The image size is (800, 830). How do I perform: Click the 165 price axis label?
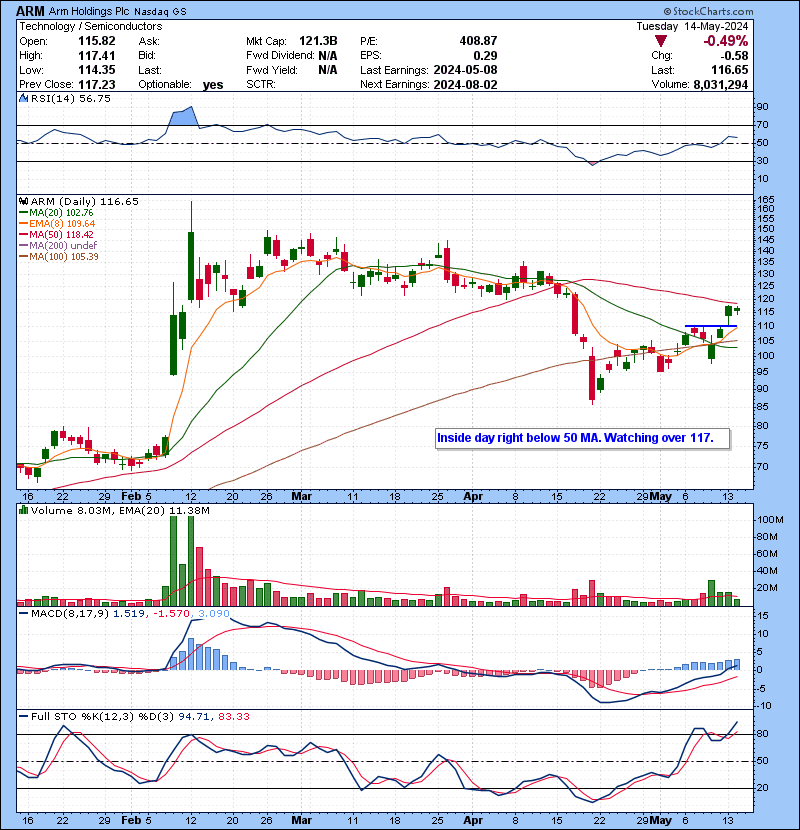click(x=767, y=200)
